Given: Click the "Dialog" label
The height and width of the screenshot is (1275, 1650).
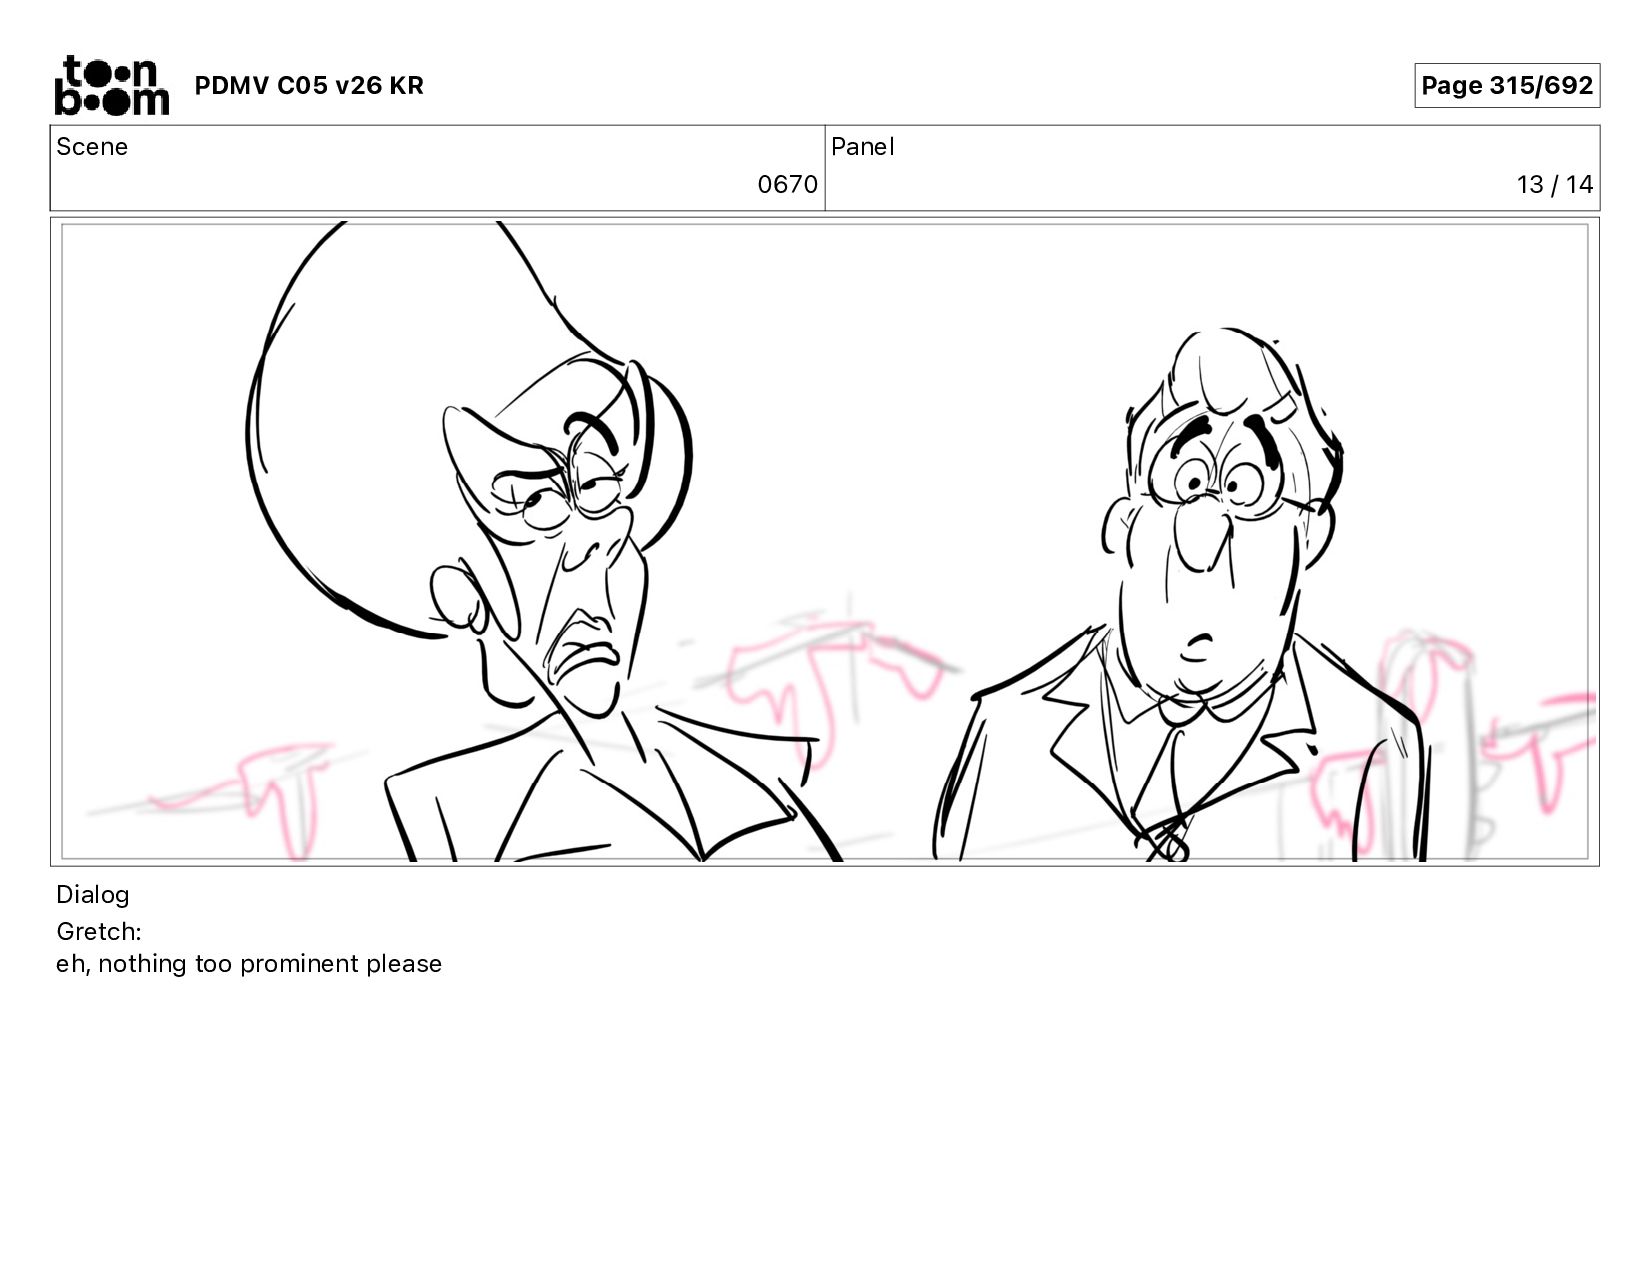Looking at the screenshot, I should (93, 895).
